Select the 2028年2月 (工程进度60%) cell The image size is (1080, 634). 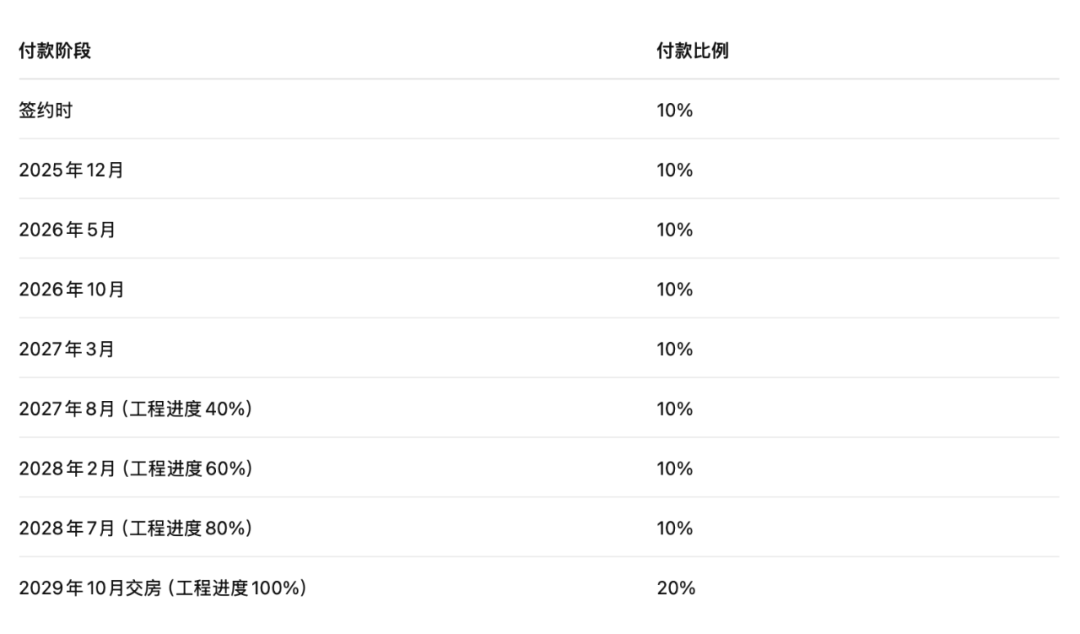click(x=135, y=468)
